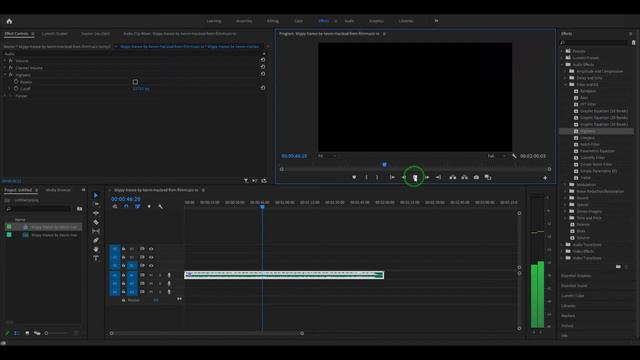This screenshot has width=640, height=360.
Task: Switch to the Editing workspace
Action: coord(273,21)
